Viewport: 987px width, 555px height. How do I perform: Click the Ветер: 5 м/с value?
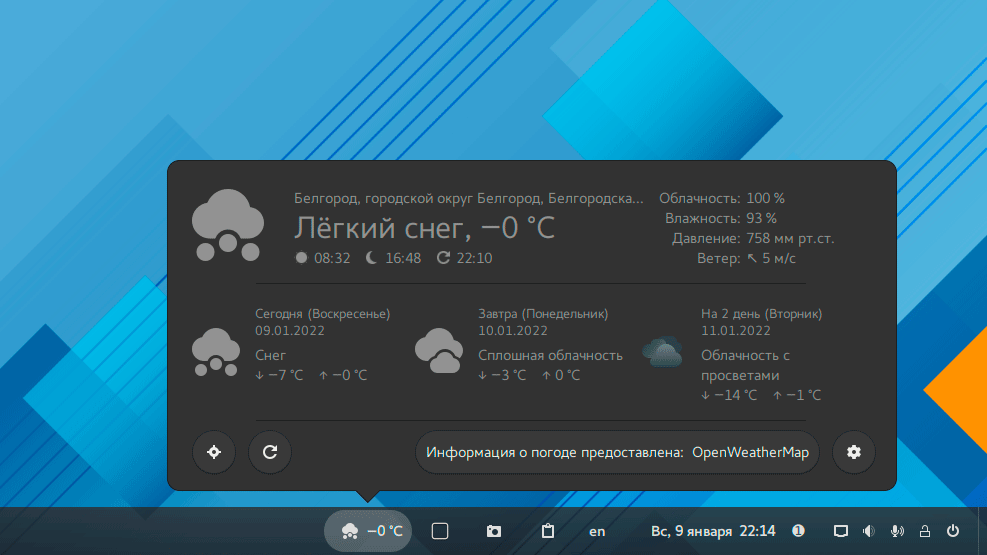(771, 258)
